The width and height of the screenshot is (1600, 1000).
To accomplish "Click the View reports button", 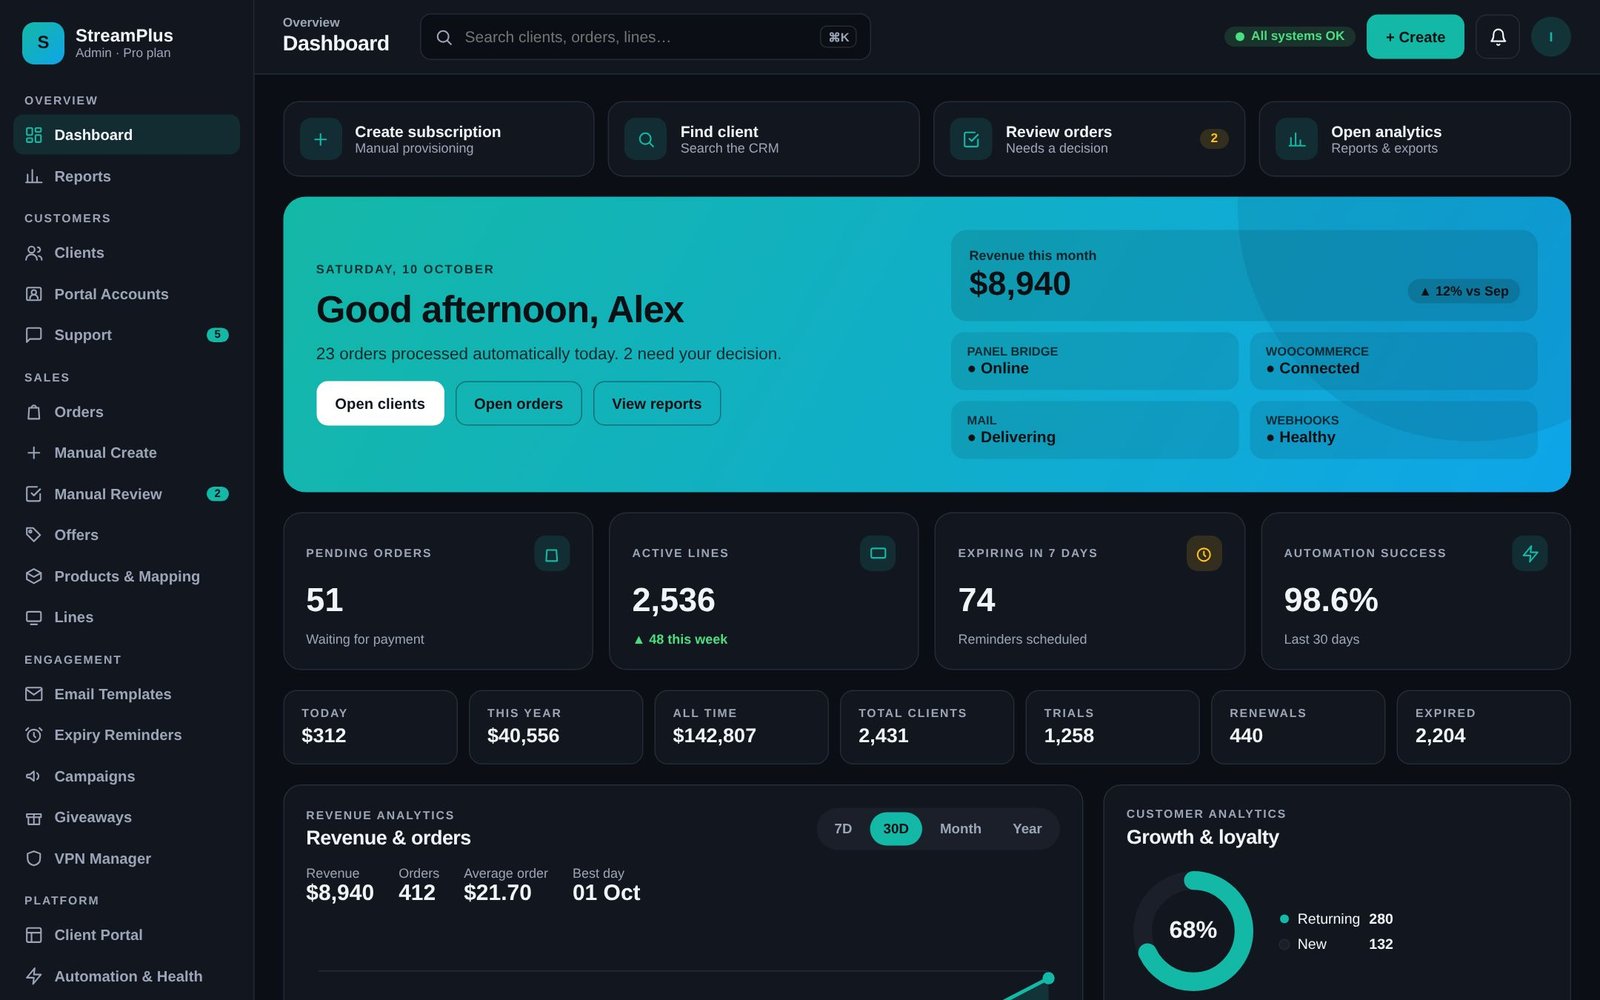I will 657,403.
